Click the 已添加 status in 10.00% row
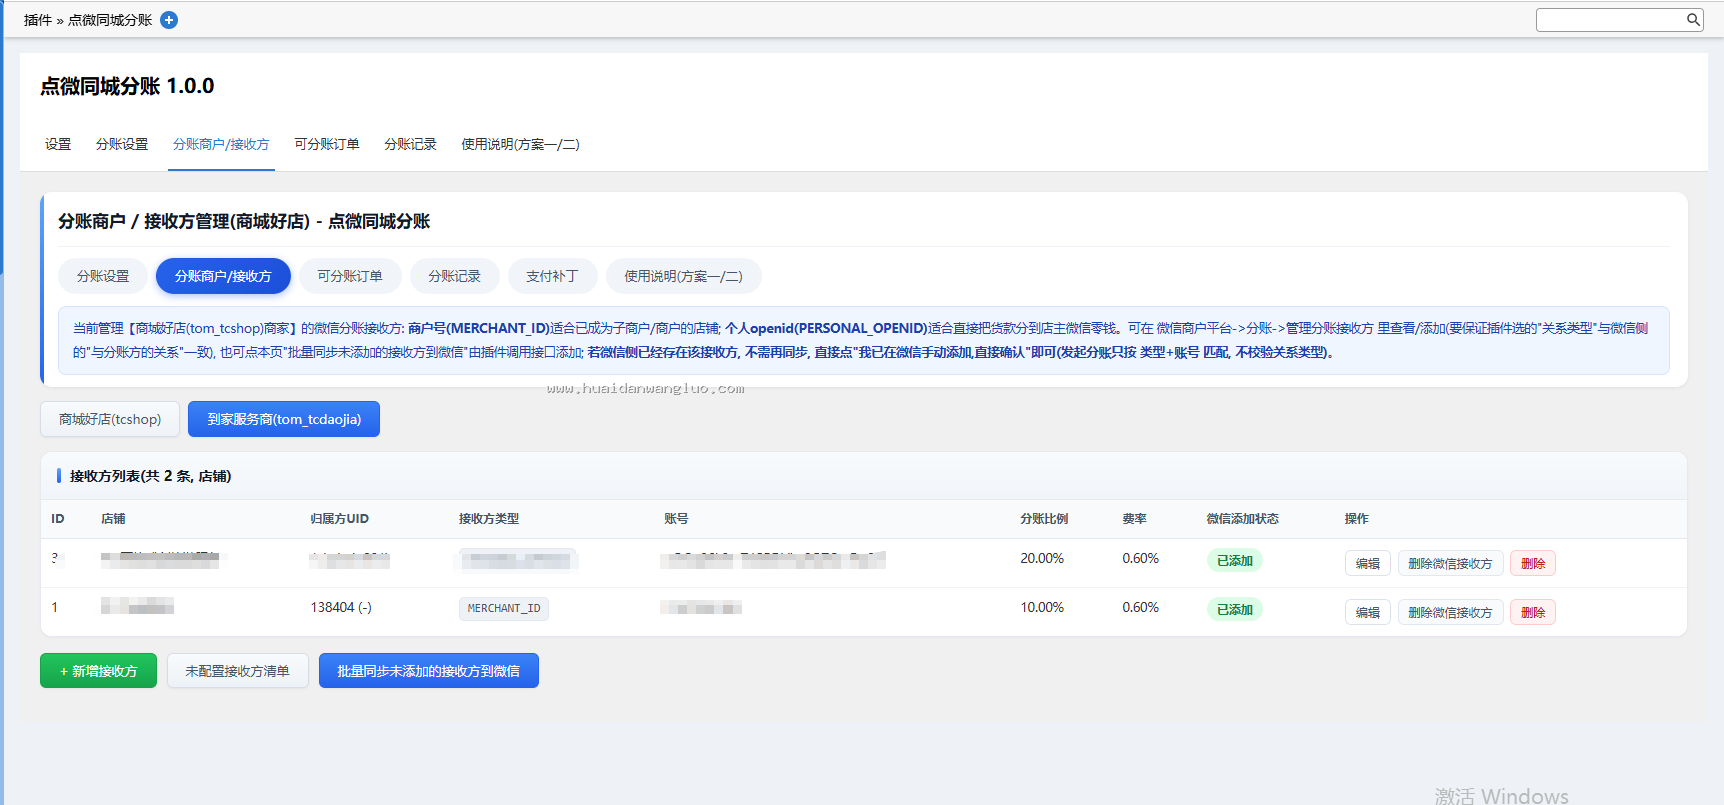This screenshot has width=1724, height=805. (x=1235, y=610)
